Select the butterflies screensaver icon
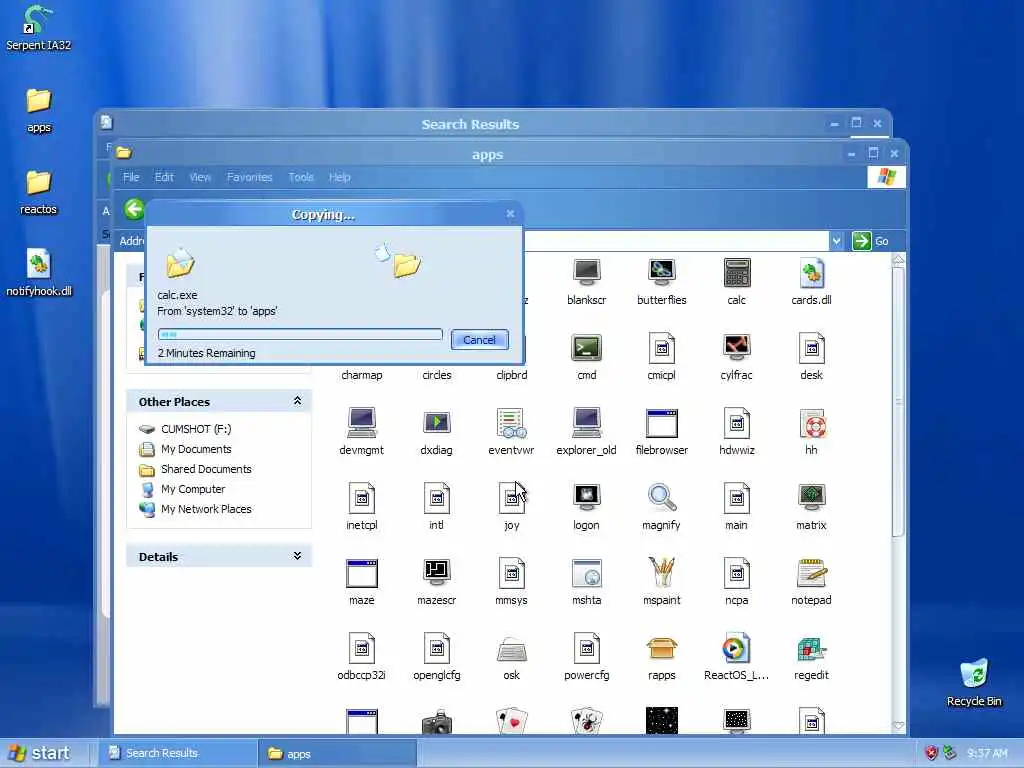The image size is (1024, 768). (662, 274)
